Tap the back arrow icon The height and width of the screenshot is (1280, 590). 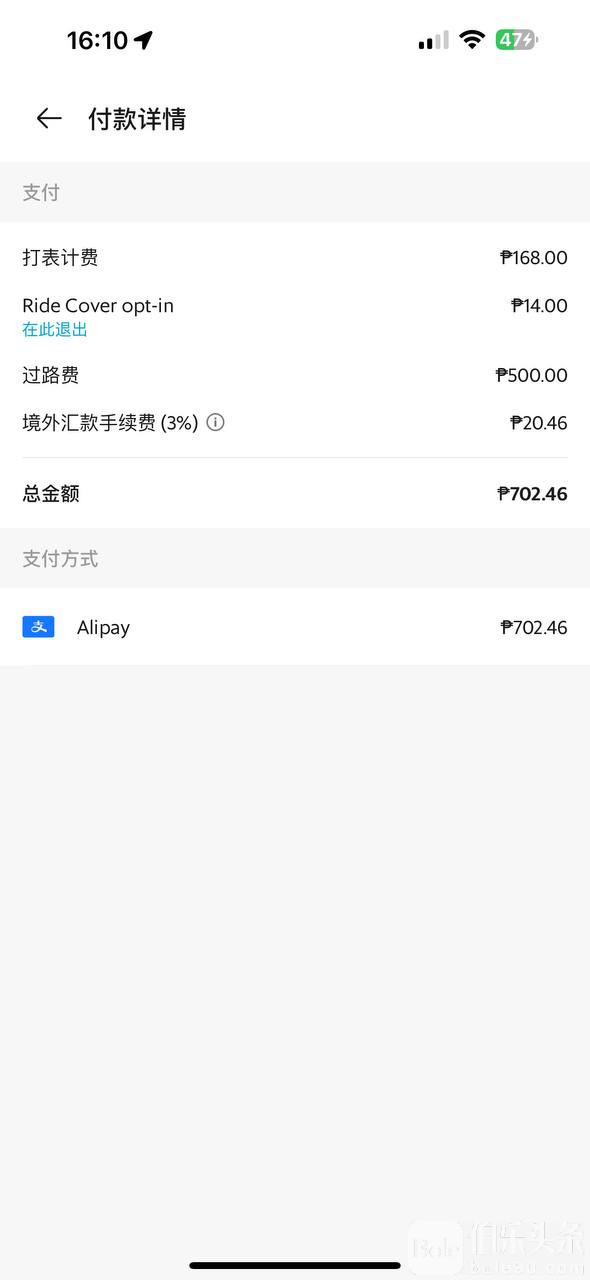tap(49, 119)
